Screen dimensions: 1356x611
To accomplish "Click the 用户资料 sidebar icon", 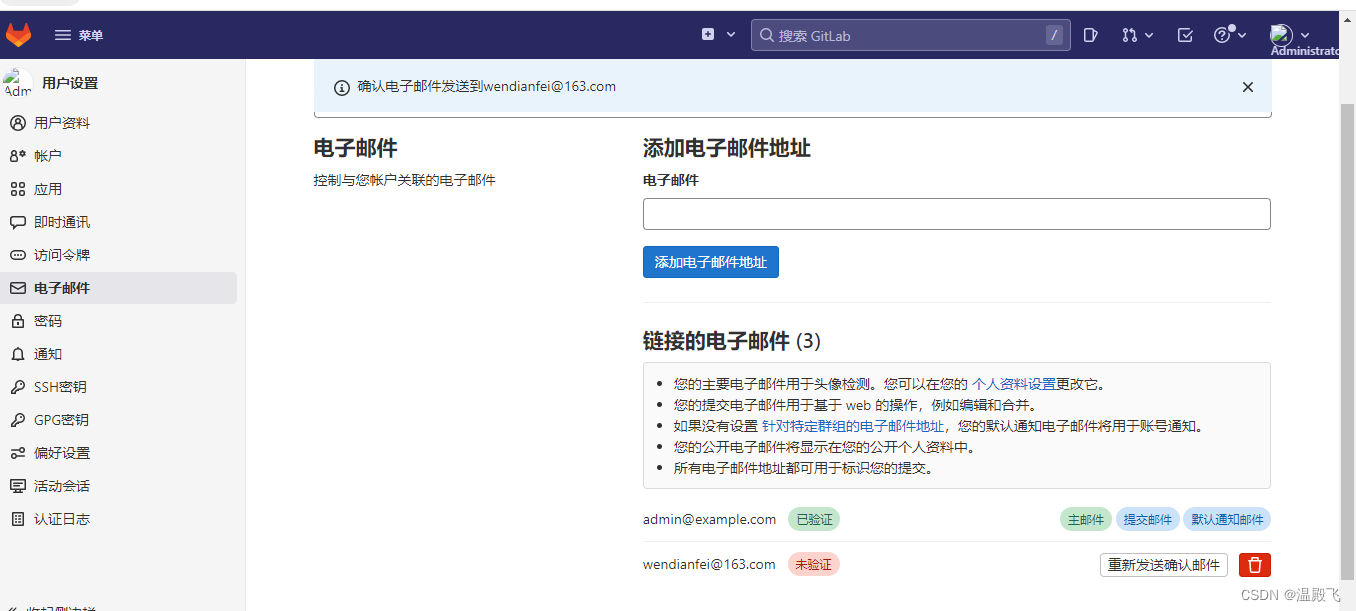I will click(x=17, y=123).
